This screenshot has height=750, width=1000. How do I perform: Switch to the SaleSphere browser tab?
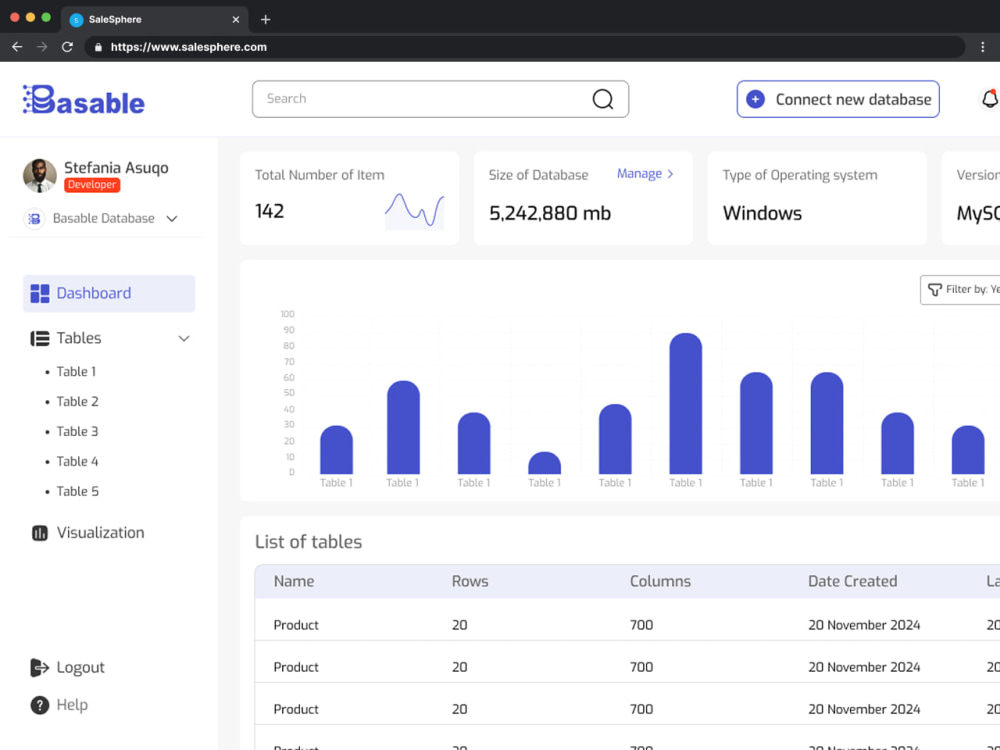(153, 19)
